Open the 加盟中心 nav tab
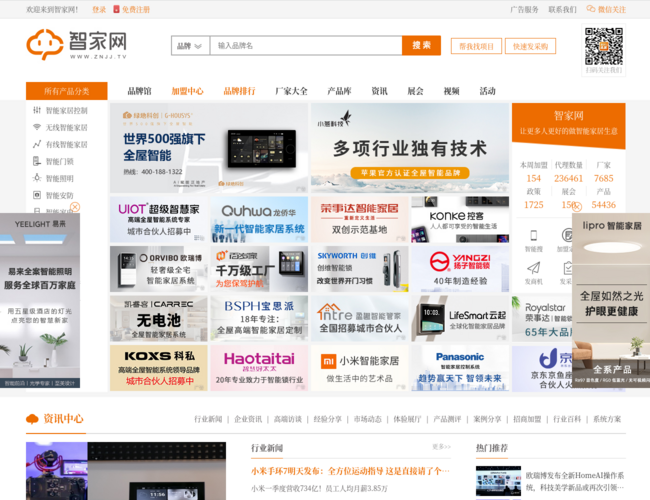 (187, 91)
